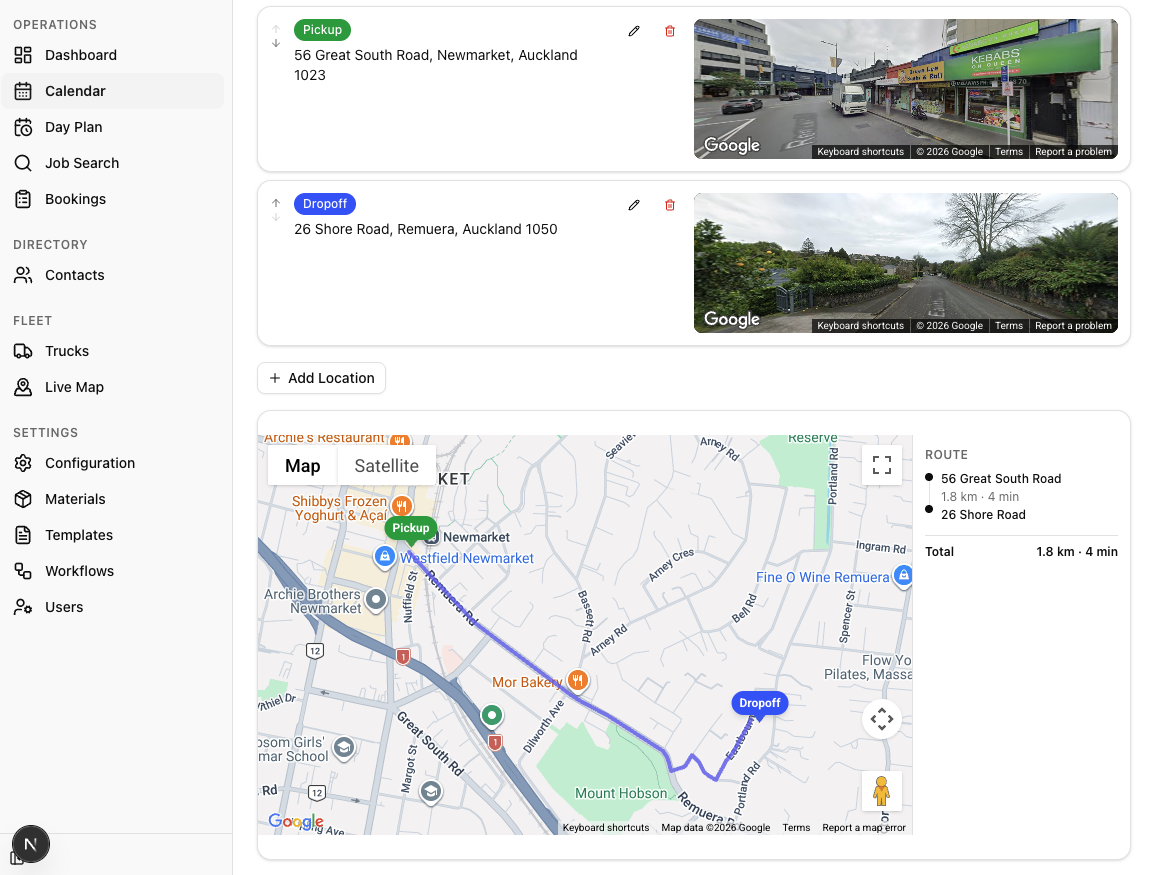This screenshot has height=875, width=1149.
Task: Click the Materials box icon
Action: tap(23, 499)
